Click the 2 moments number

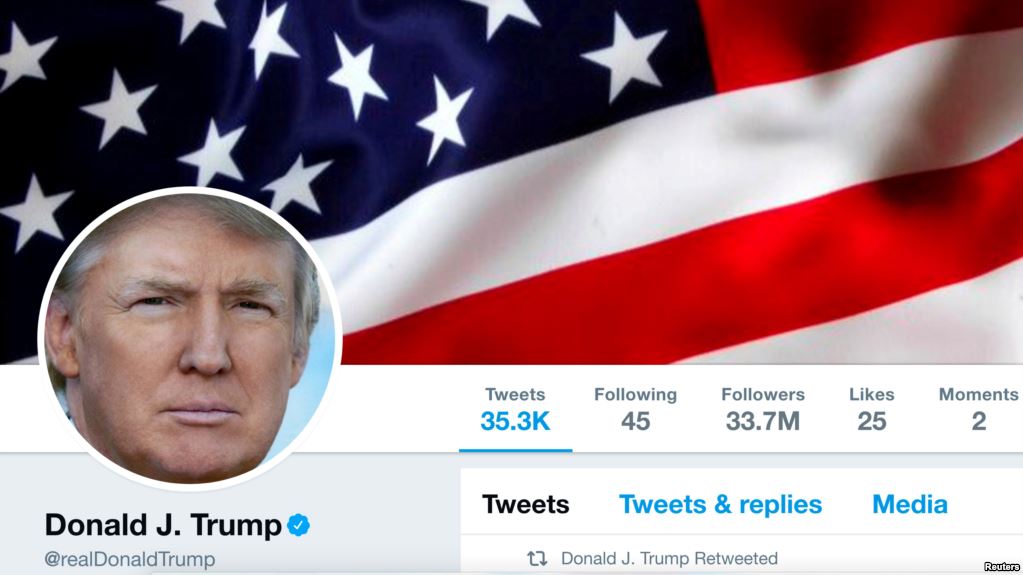[979, 422]
